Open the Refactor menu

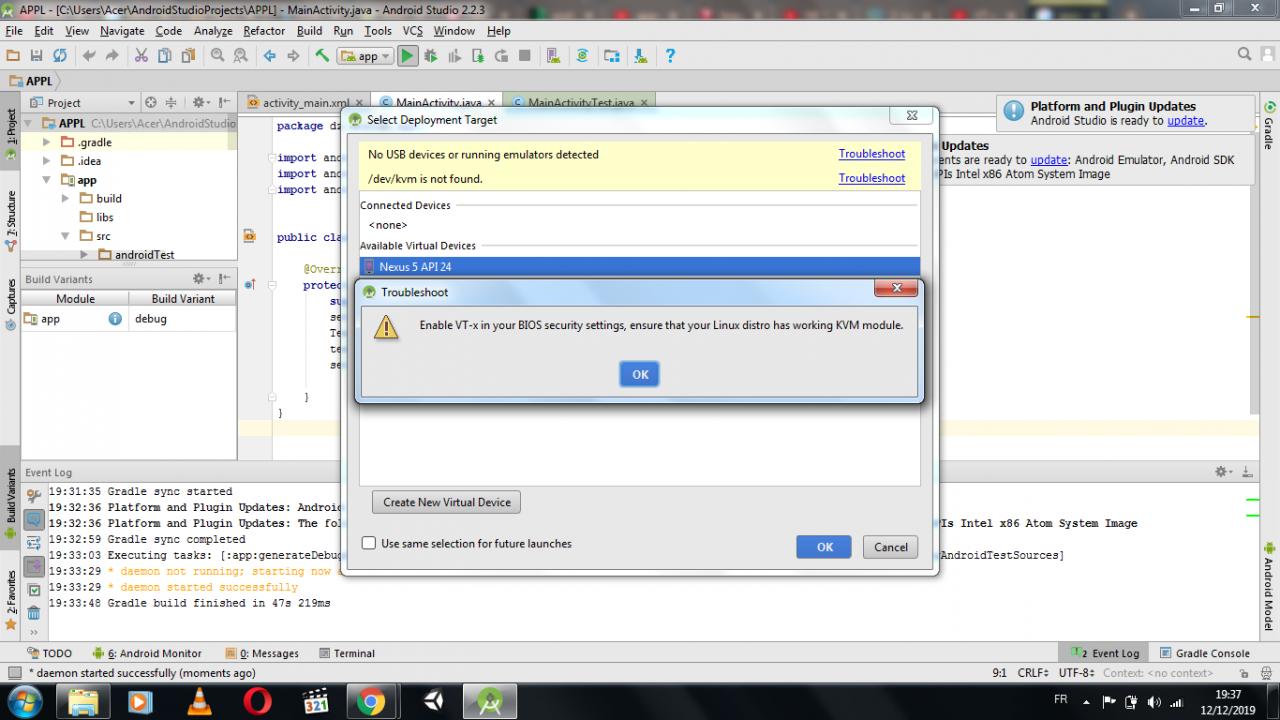(x=264, y=31)
